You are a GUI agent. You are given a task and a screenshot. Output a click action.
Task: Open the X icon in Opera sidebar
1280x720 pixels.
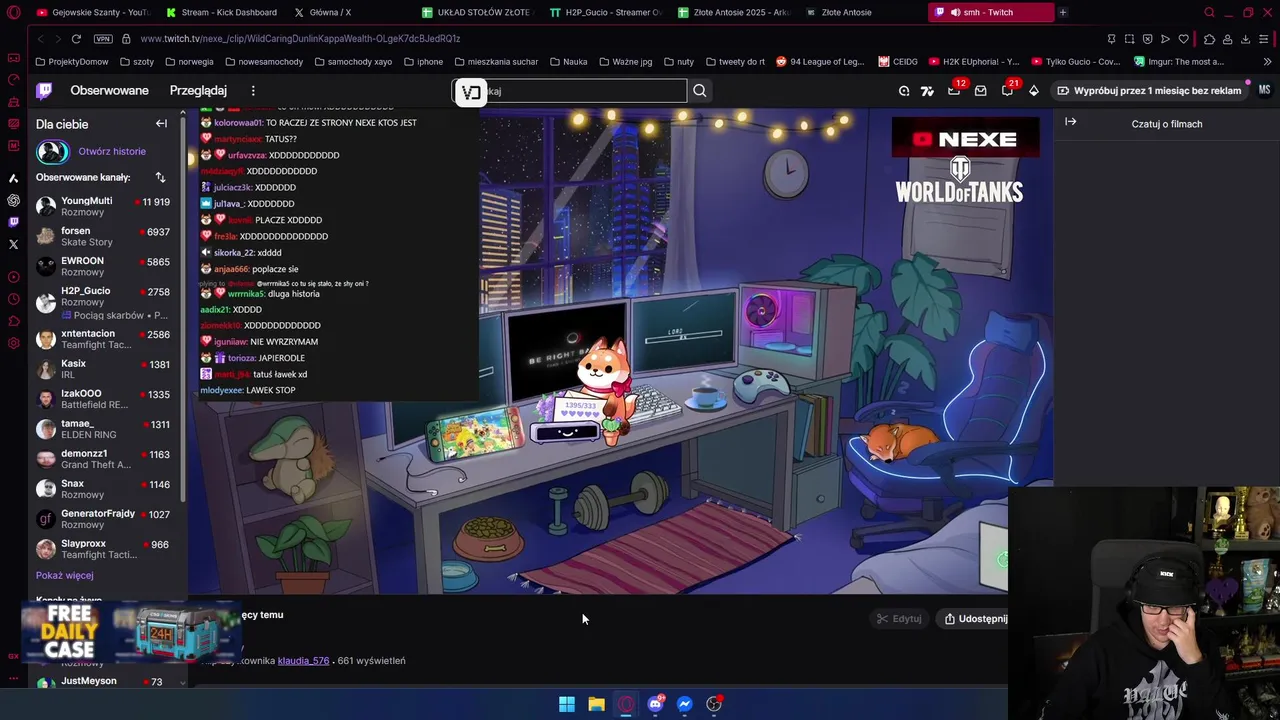[13, 244]
